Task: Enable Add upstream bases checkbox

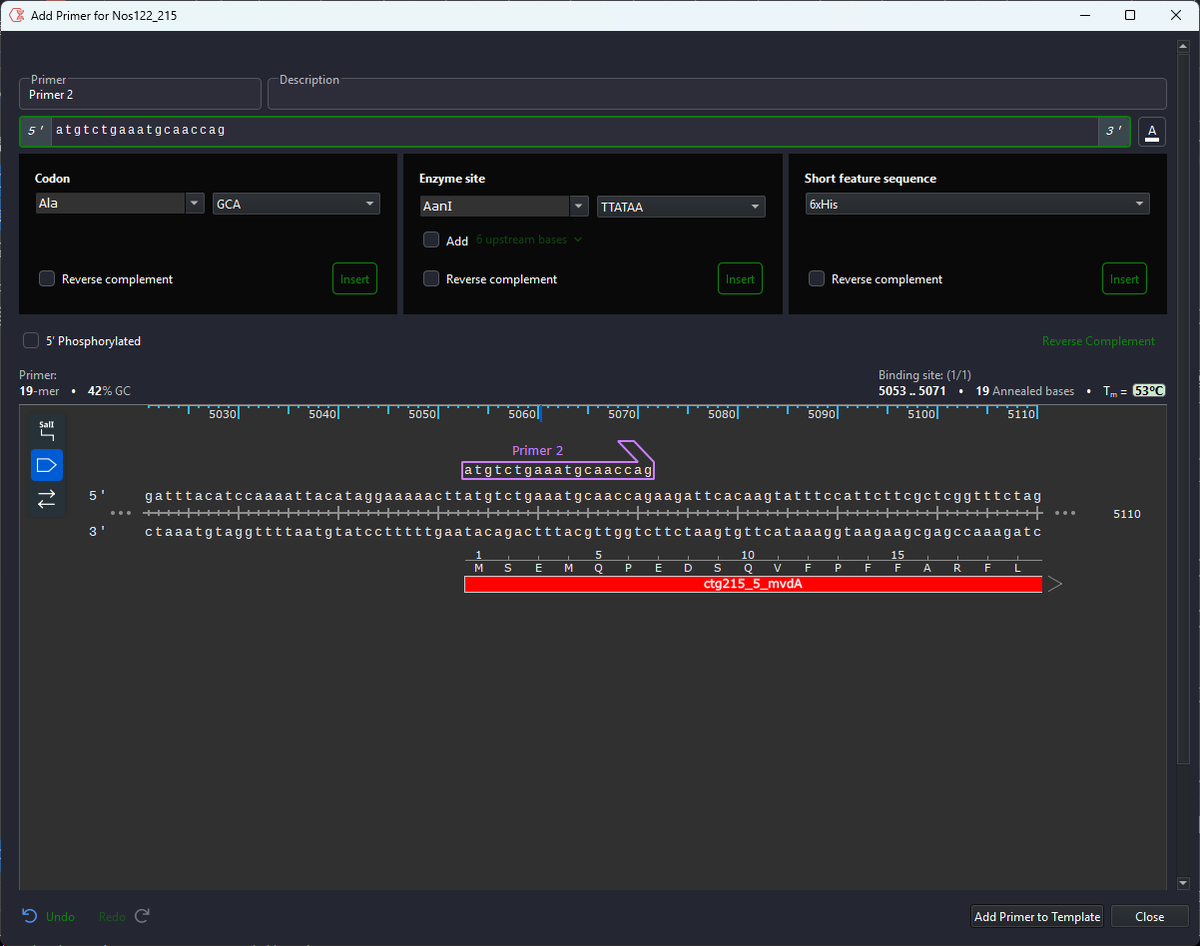Action: [431, 240]
